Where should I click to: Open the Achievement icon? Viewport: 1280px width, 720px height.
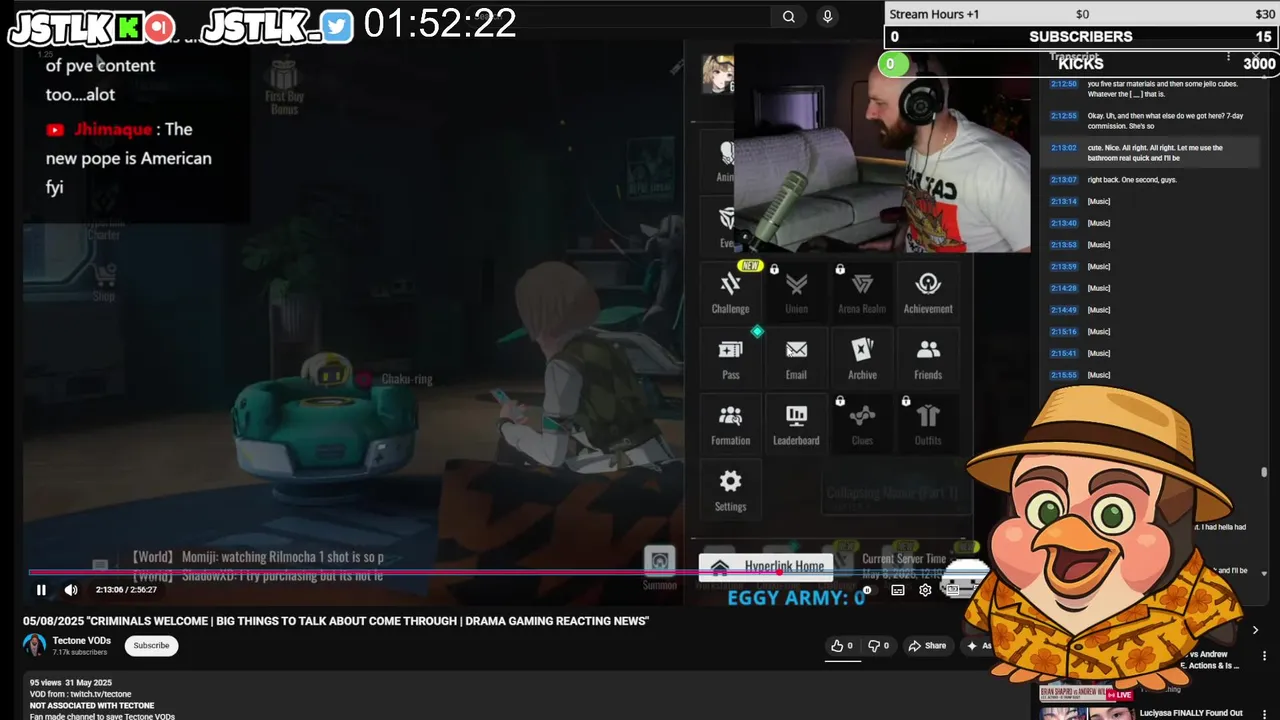[x=928, y=292]
